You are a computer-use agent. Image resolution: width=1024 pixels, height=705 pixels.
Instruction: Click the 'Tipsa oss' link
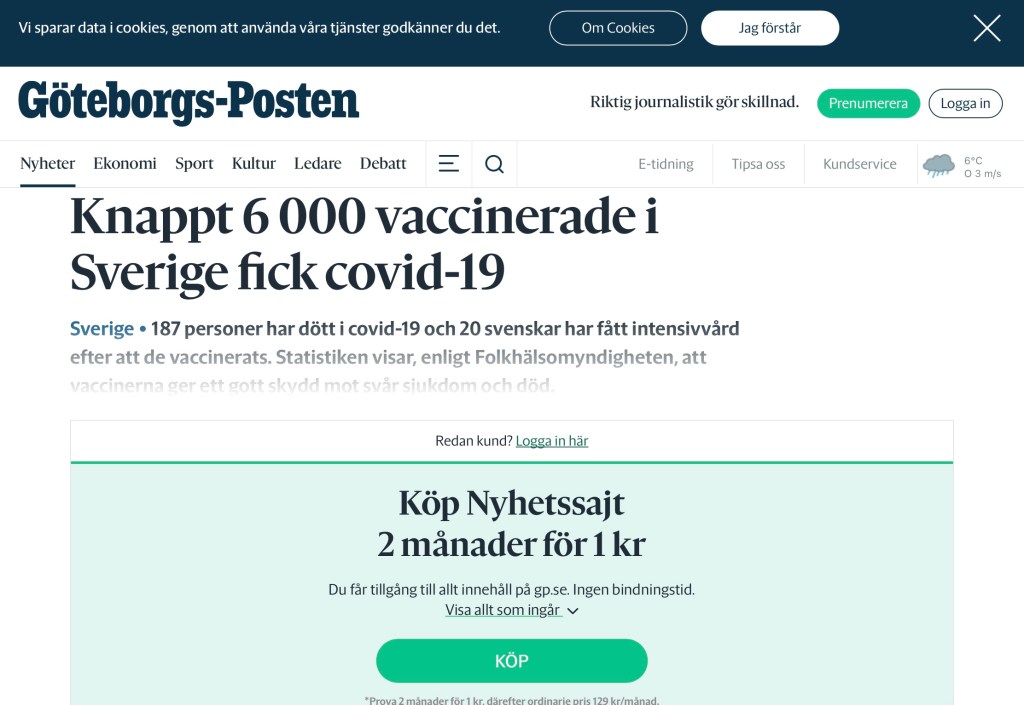[758, 164]
